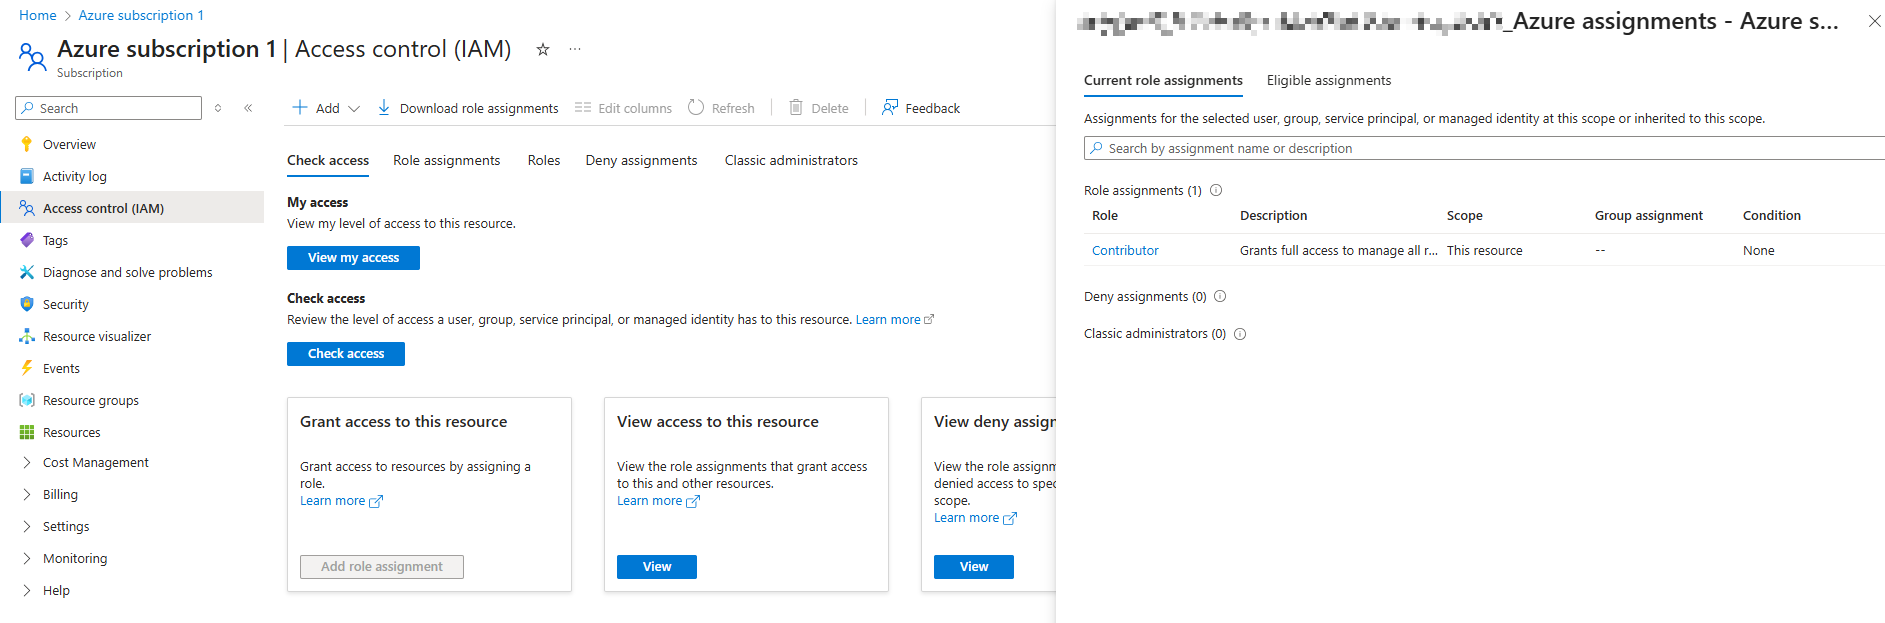Click the Tags icon in sidebar
The width and height of the screenshot is (1885, 623).
point(27,240)
